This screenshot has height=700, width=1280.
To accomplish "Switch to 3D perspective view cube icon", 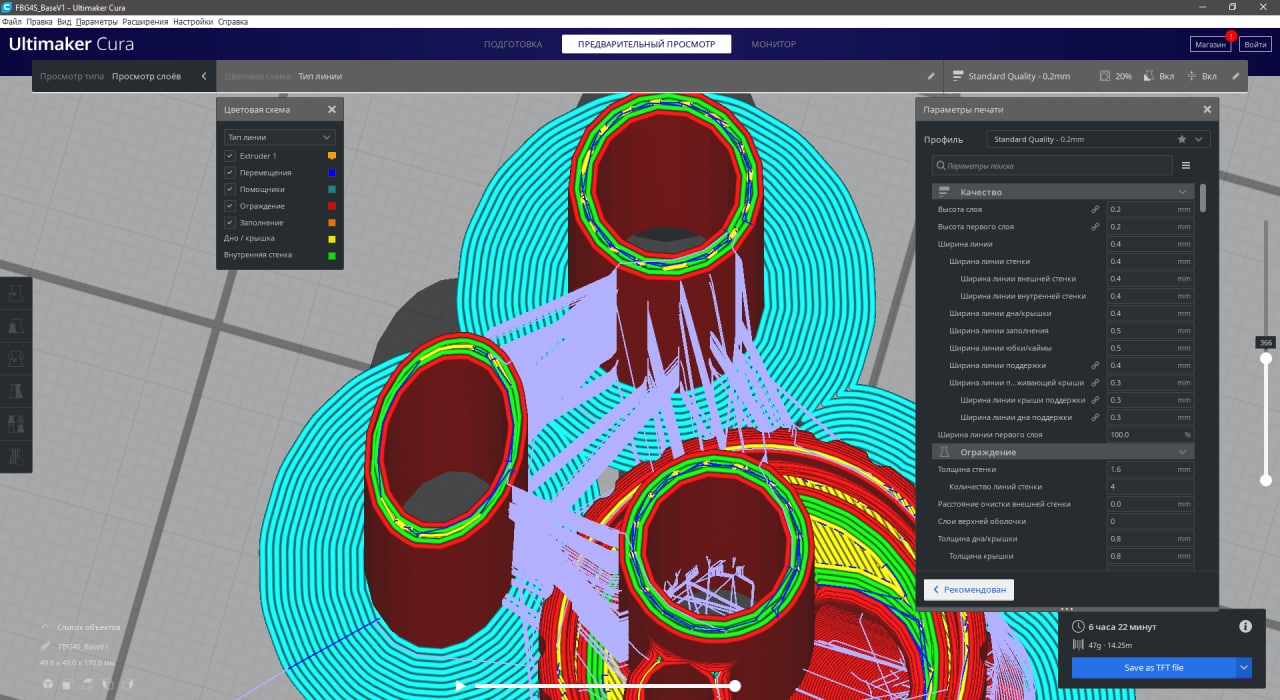I will [x=48, y=684].
